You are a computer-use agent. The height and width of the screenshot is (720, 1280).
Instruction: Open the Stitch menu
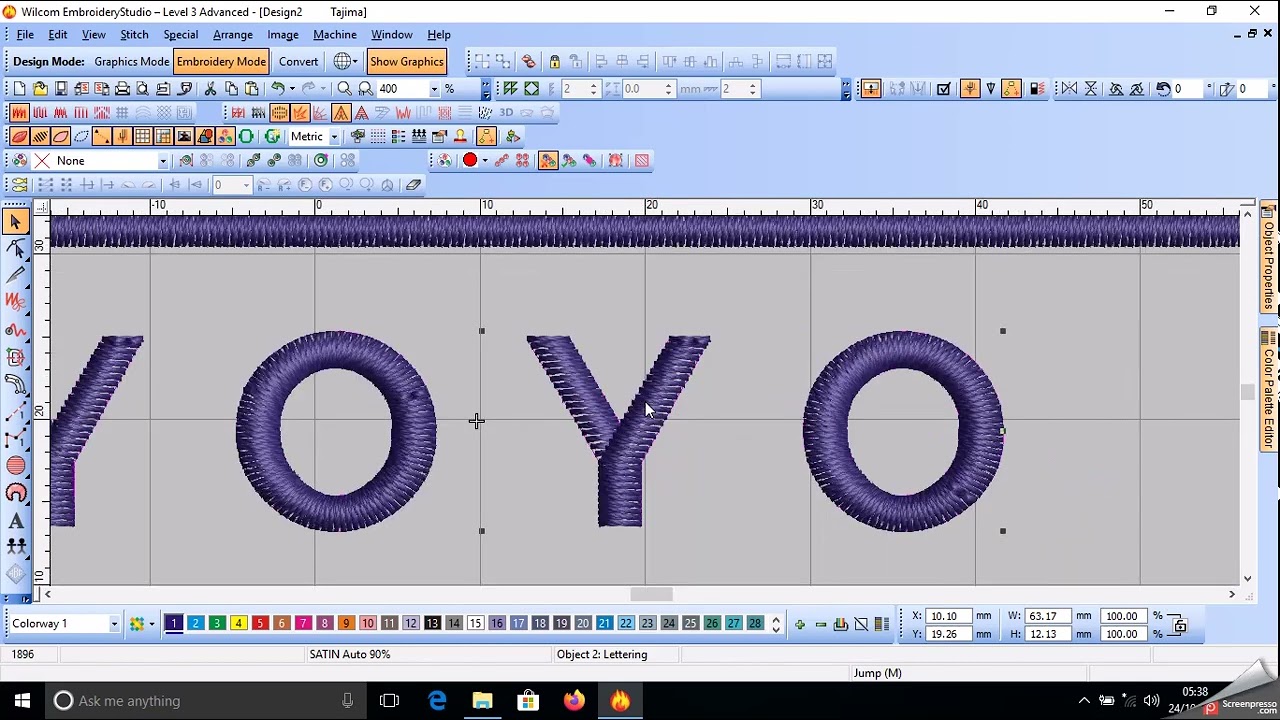pyautogui.click(x=134, y=35)
